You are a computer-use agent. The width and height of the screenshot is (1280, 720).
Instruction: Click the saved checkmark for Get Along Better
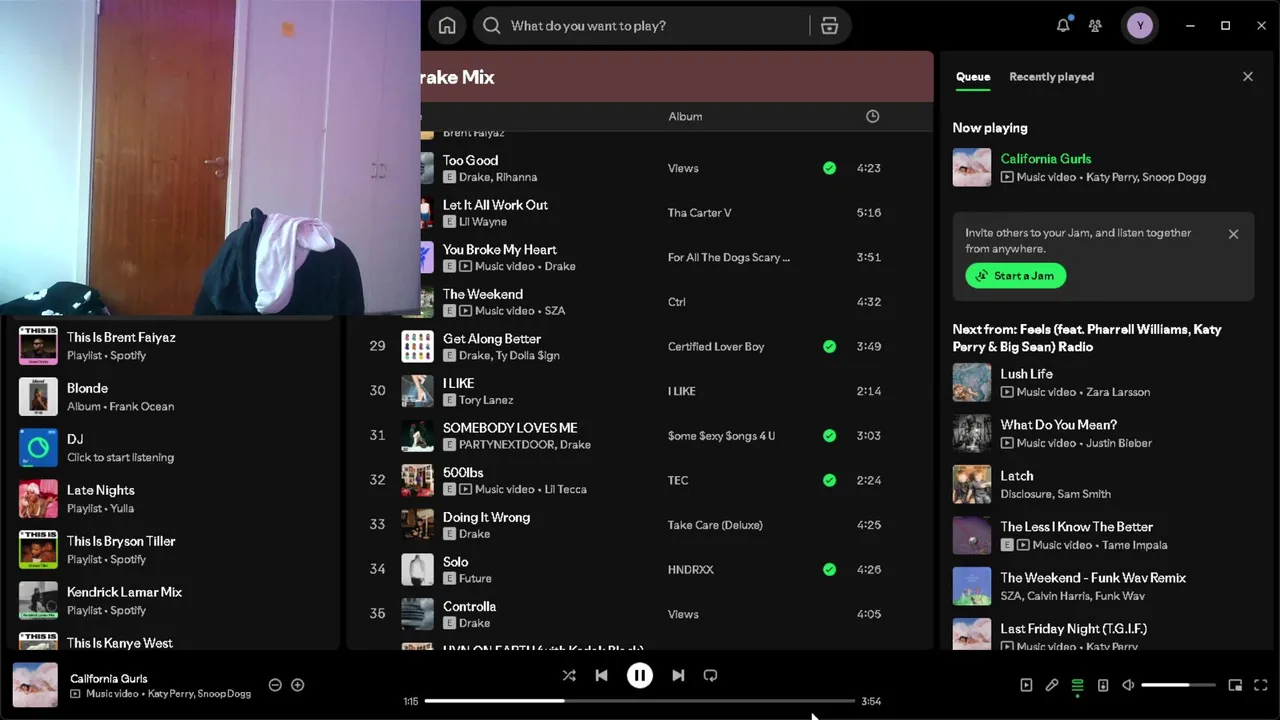829,346
